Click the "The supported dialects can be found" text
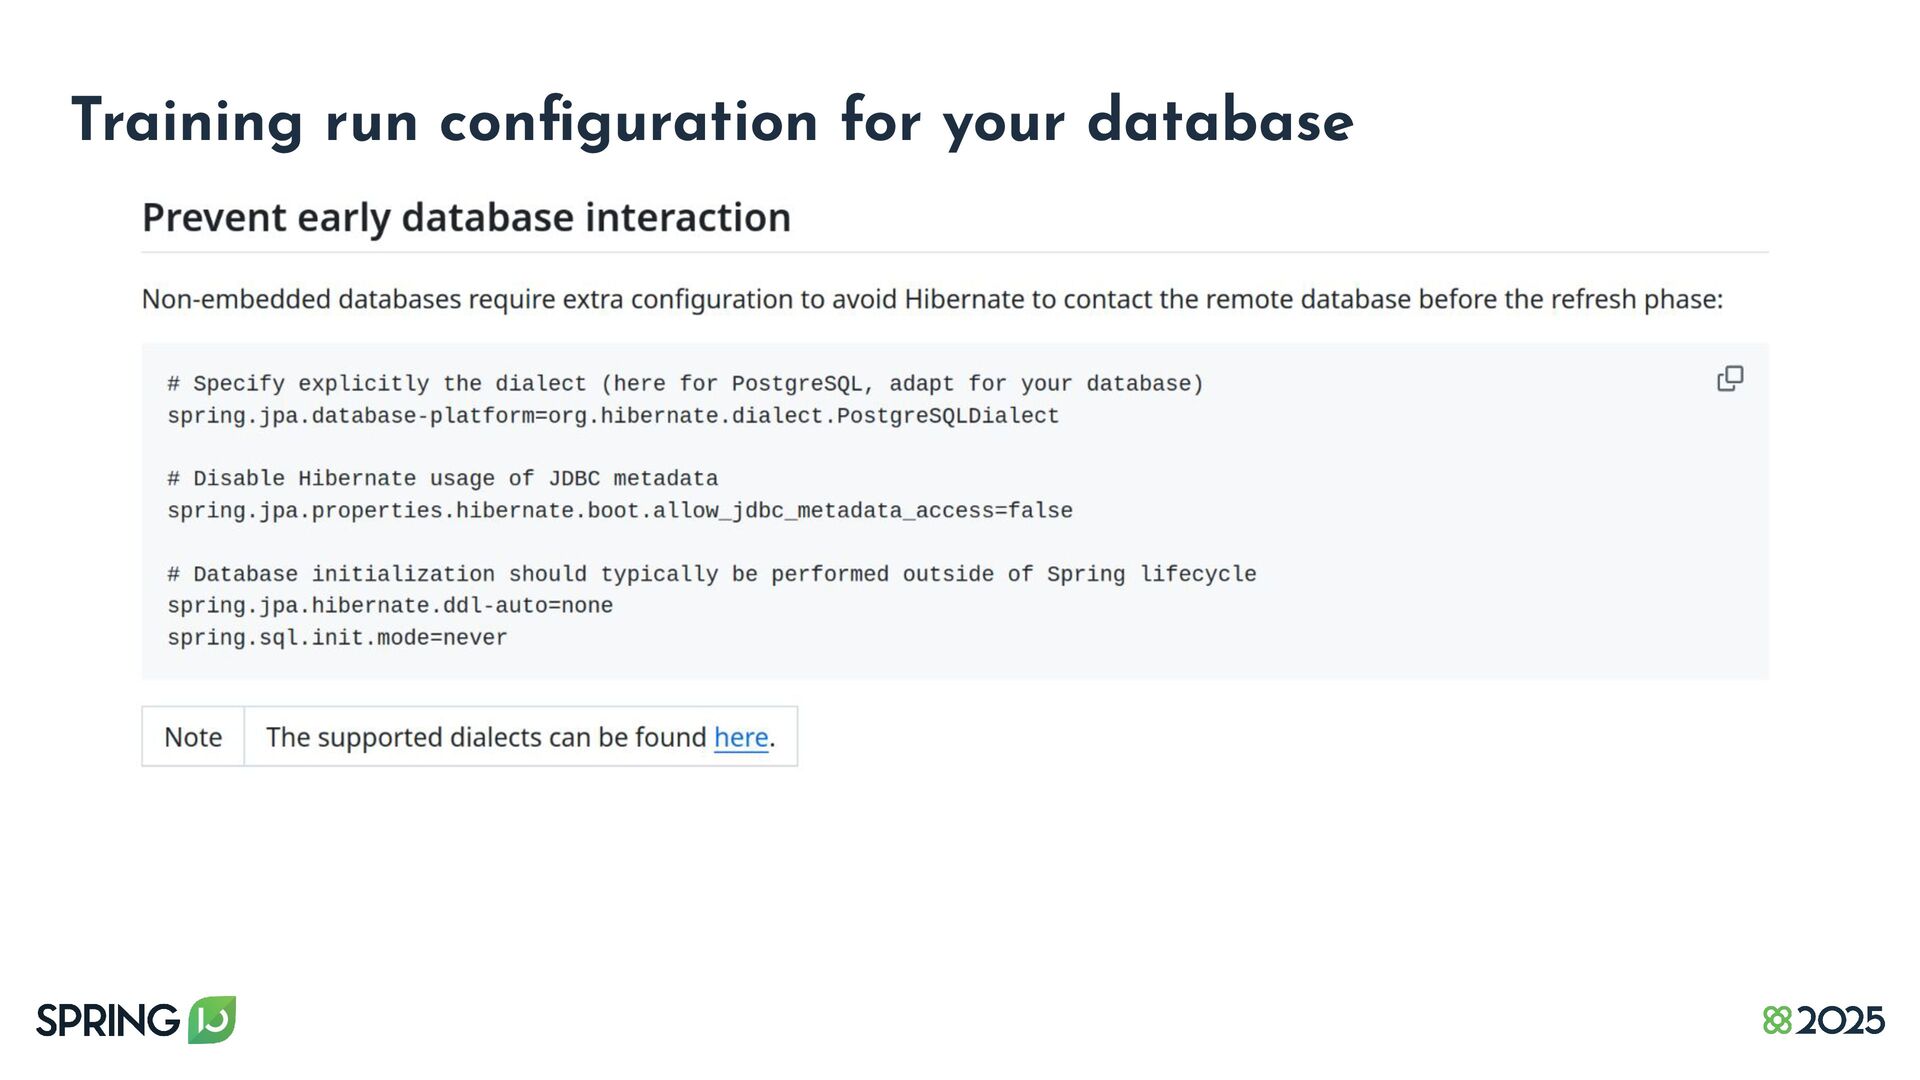This screenshot has width=1920, height=1080. [x=486, y=737]
